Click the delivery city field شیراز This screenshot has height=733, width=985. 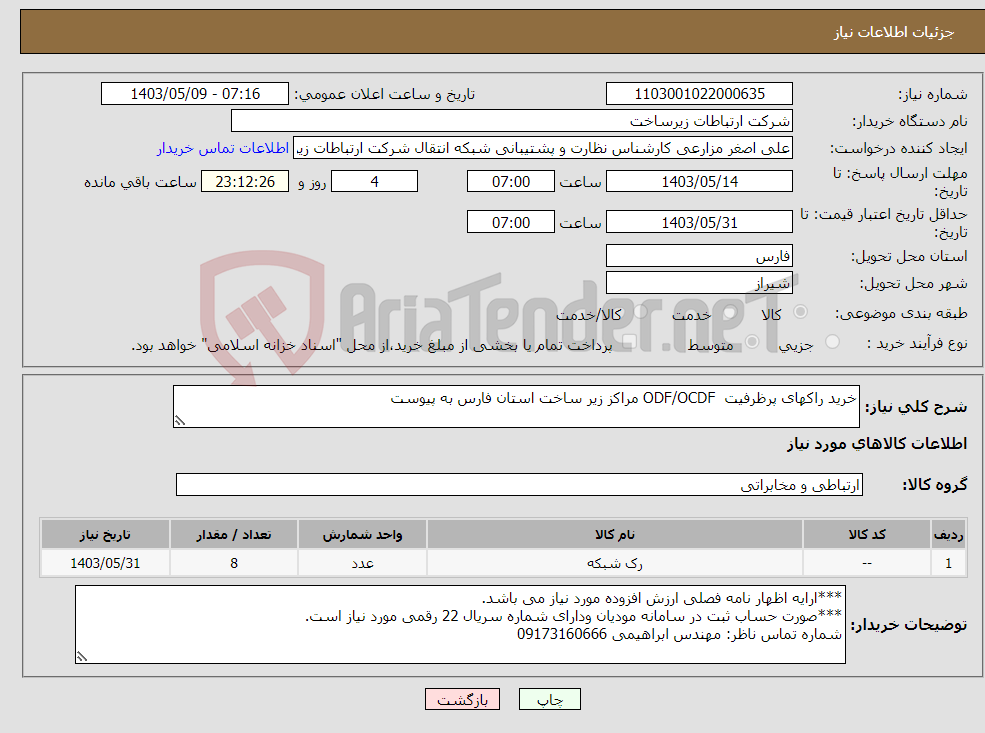pyautogui.click(x=699, y=283)
